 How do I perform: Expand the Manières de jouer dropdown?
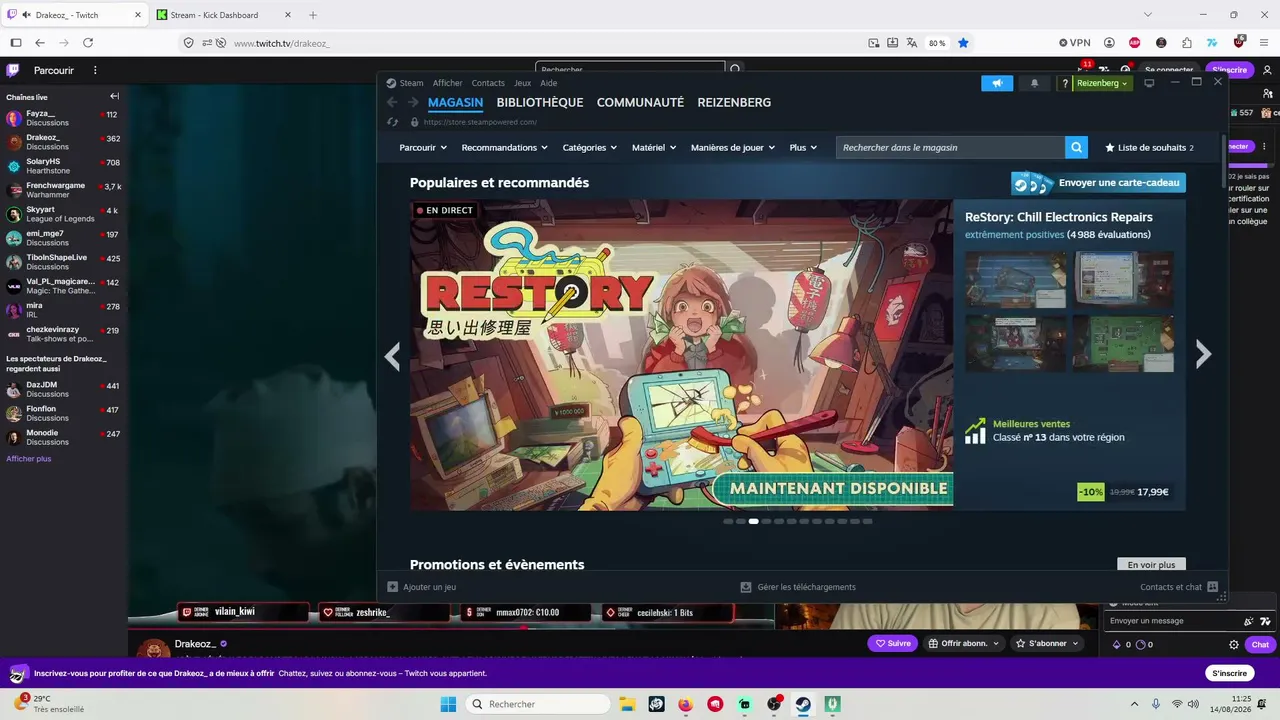(x=733, y=147)
